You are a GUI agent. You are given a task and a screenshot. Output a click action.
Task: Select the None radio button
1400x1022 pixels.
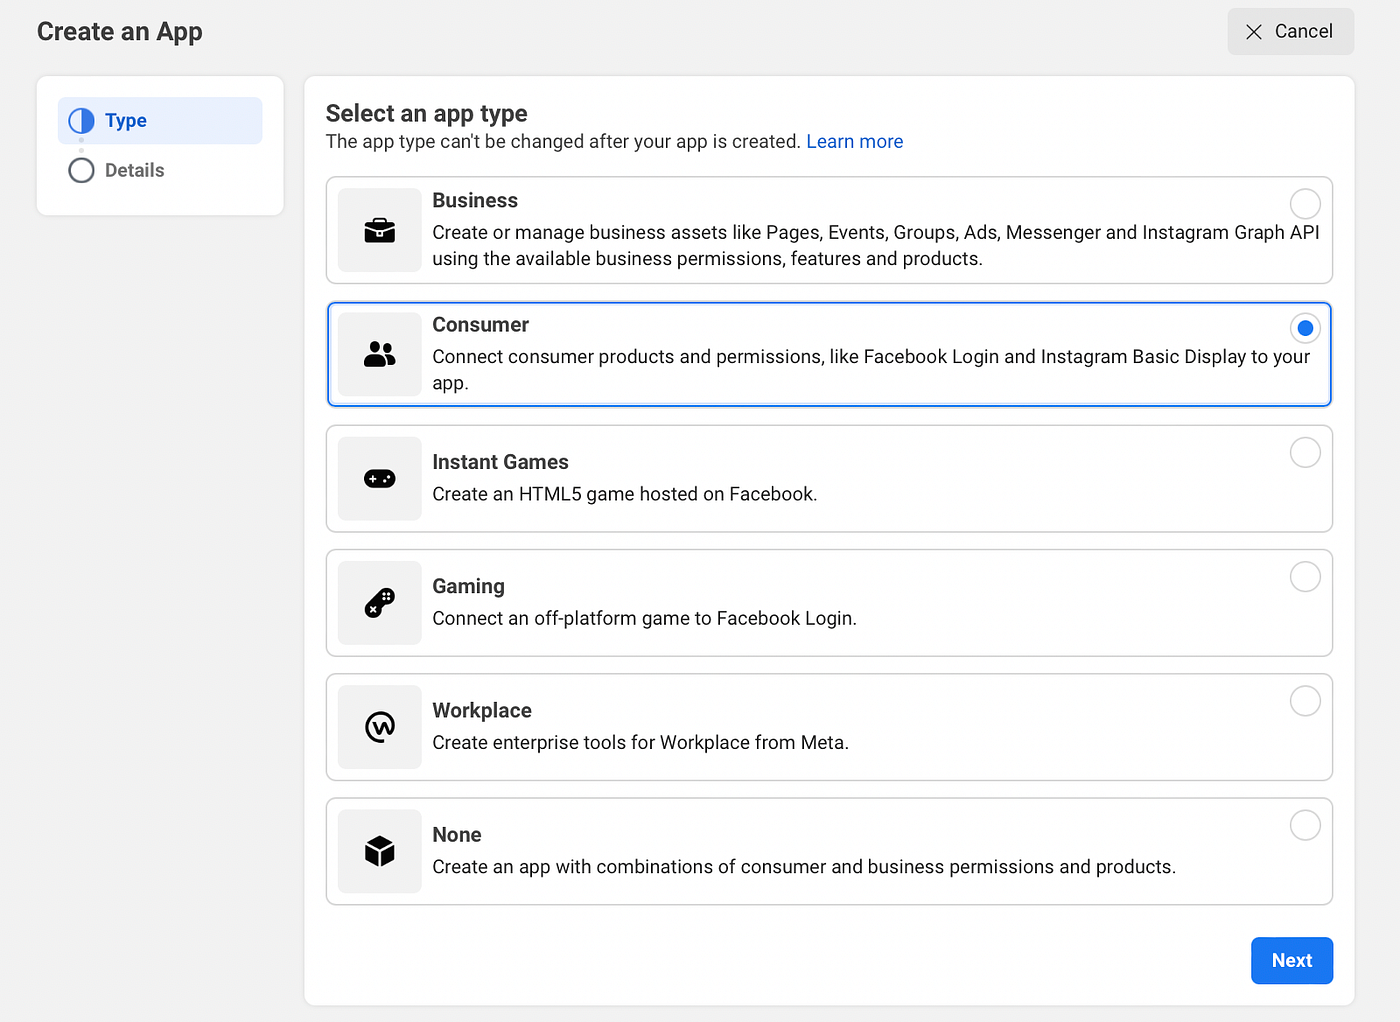[1305, 825]
